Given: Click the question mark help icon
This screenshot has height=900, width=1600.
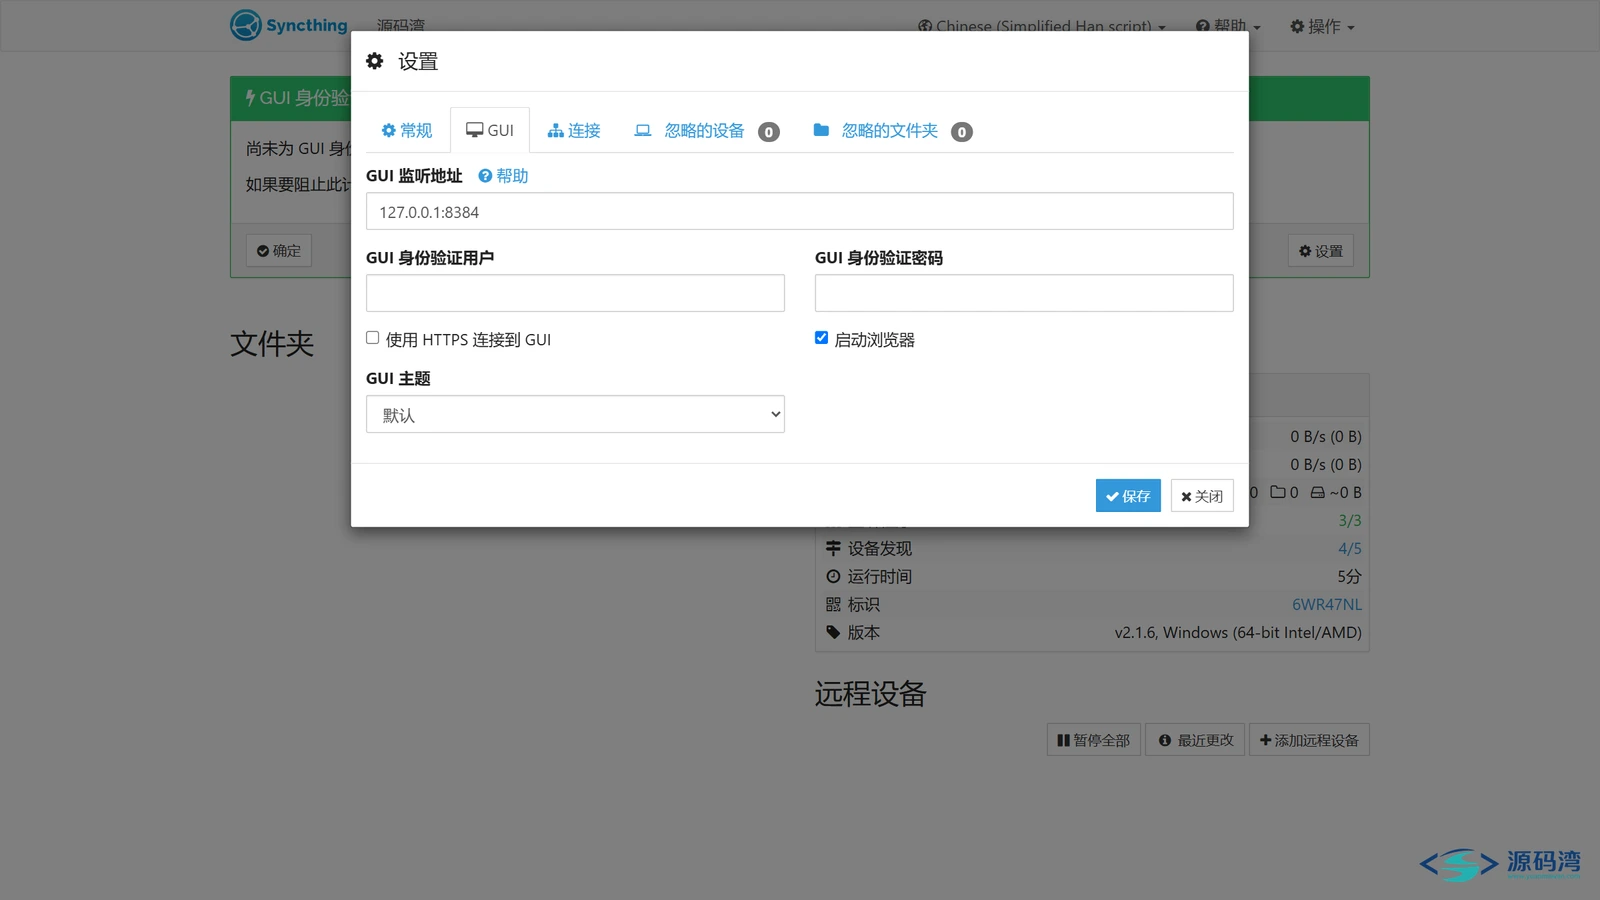Looking at the screenshot, I should [485, 176].
